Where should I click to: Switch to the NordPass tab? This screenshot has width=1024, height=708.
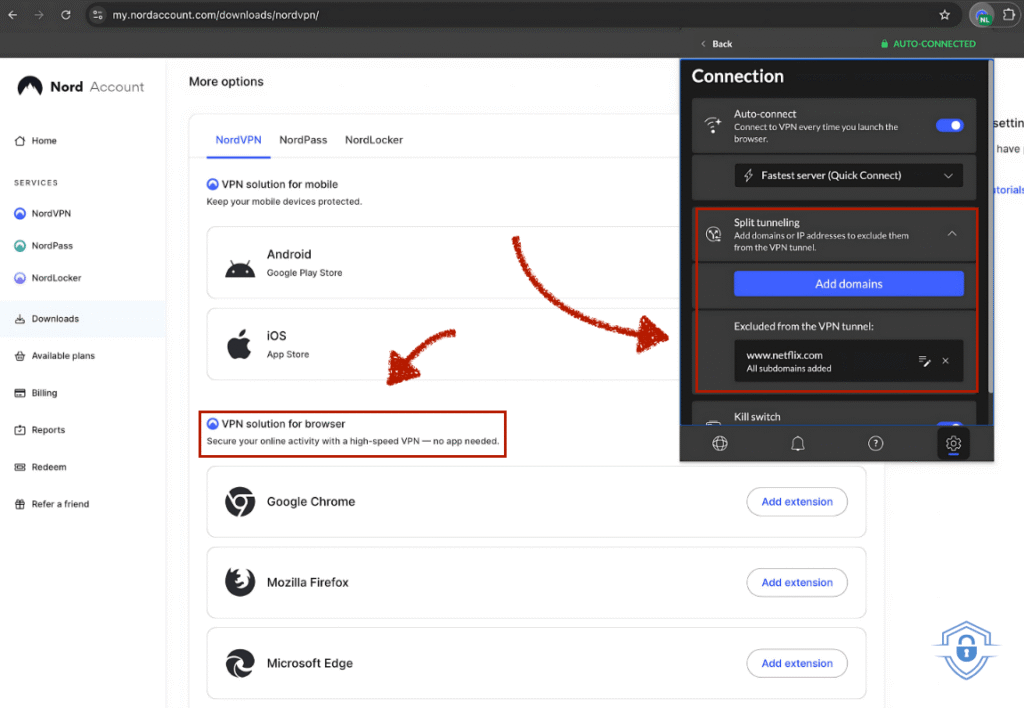pyautogui.click(x=303, y=140)
